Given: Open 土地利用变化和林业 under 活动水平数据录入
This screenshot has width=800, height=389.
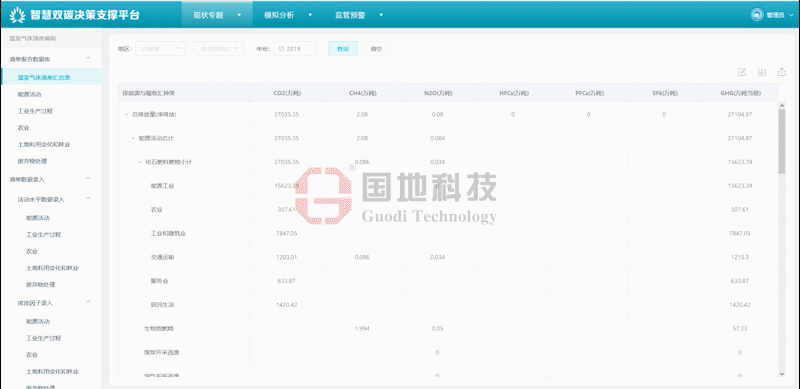Looking at the screenshot, I should tap(53, 268).
